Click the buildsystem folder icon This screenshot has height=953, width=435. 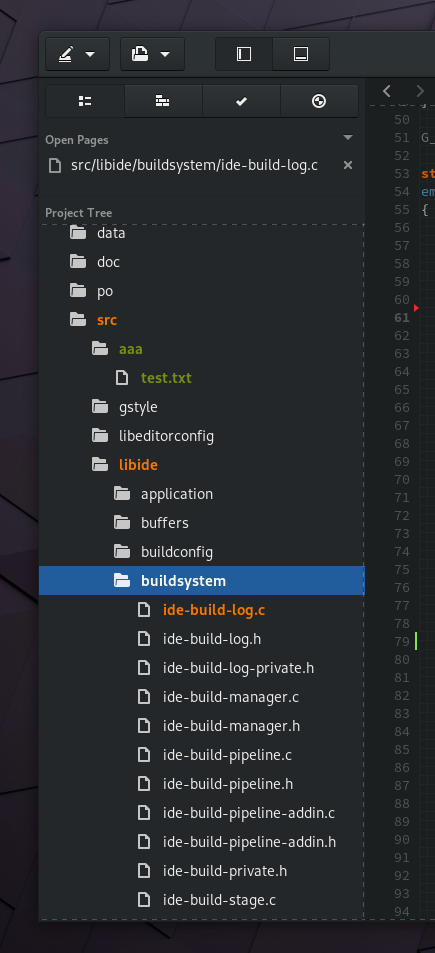tap(122, 581)
